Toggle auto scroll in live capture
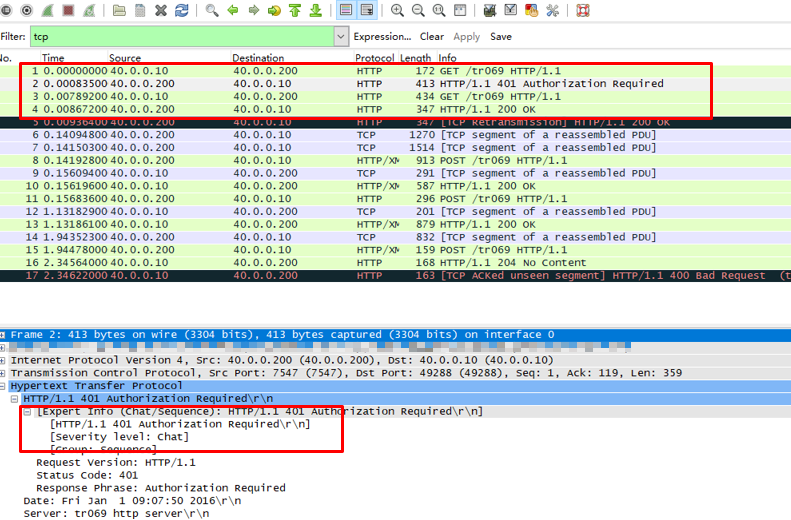Screen dimensions: 791x520 click(367, 10)
